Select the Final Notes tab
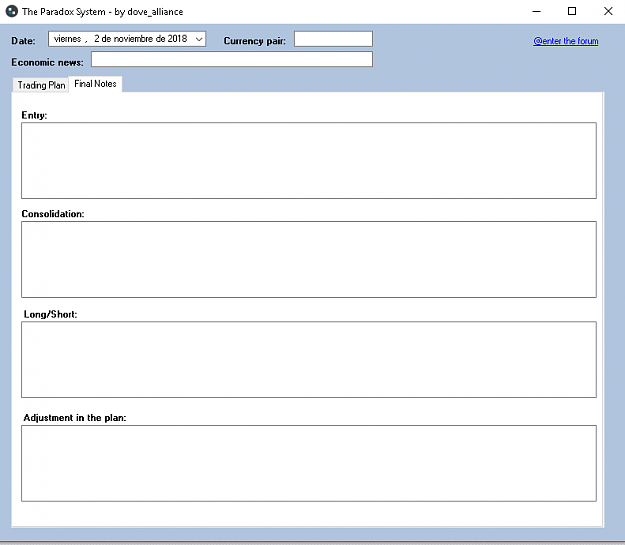The height and width of the screenshot is (545, 625). (x=95, y=84)
